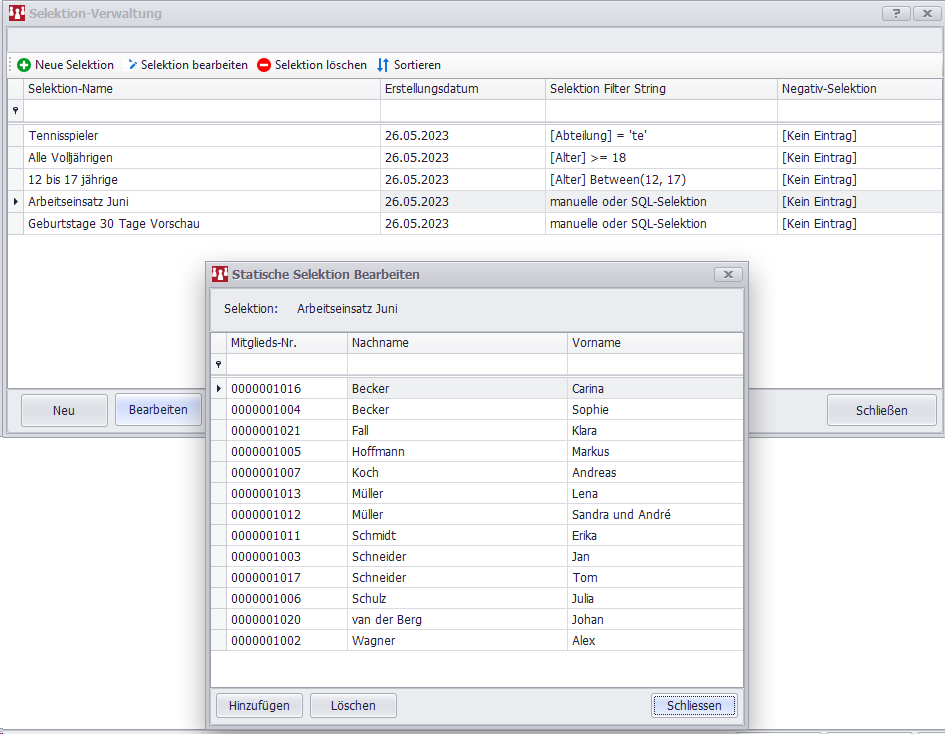Image resolution: width=945 pixels, height=734 pixels.
Task: Click the Neu button
Action: pos(64,410)
